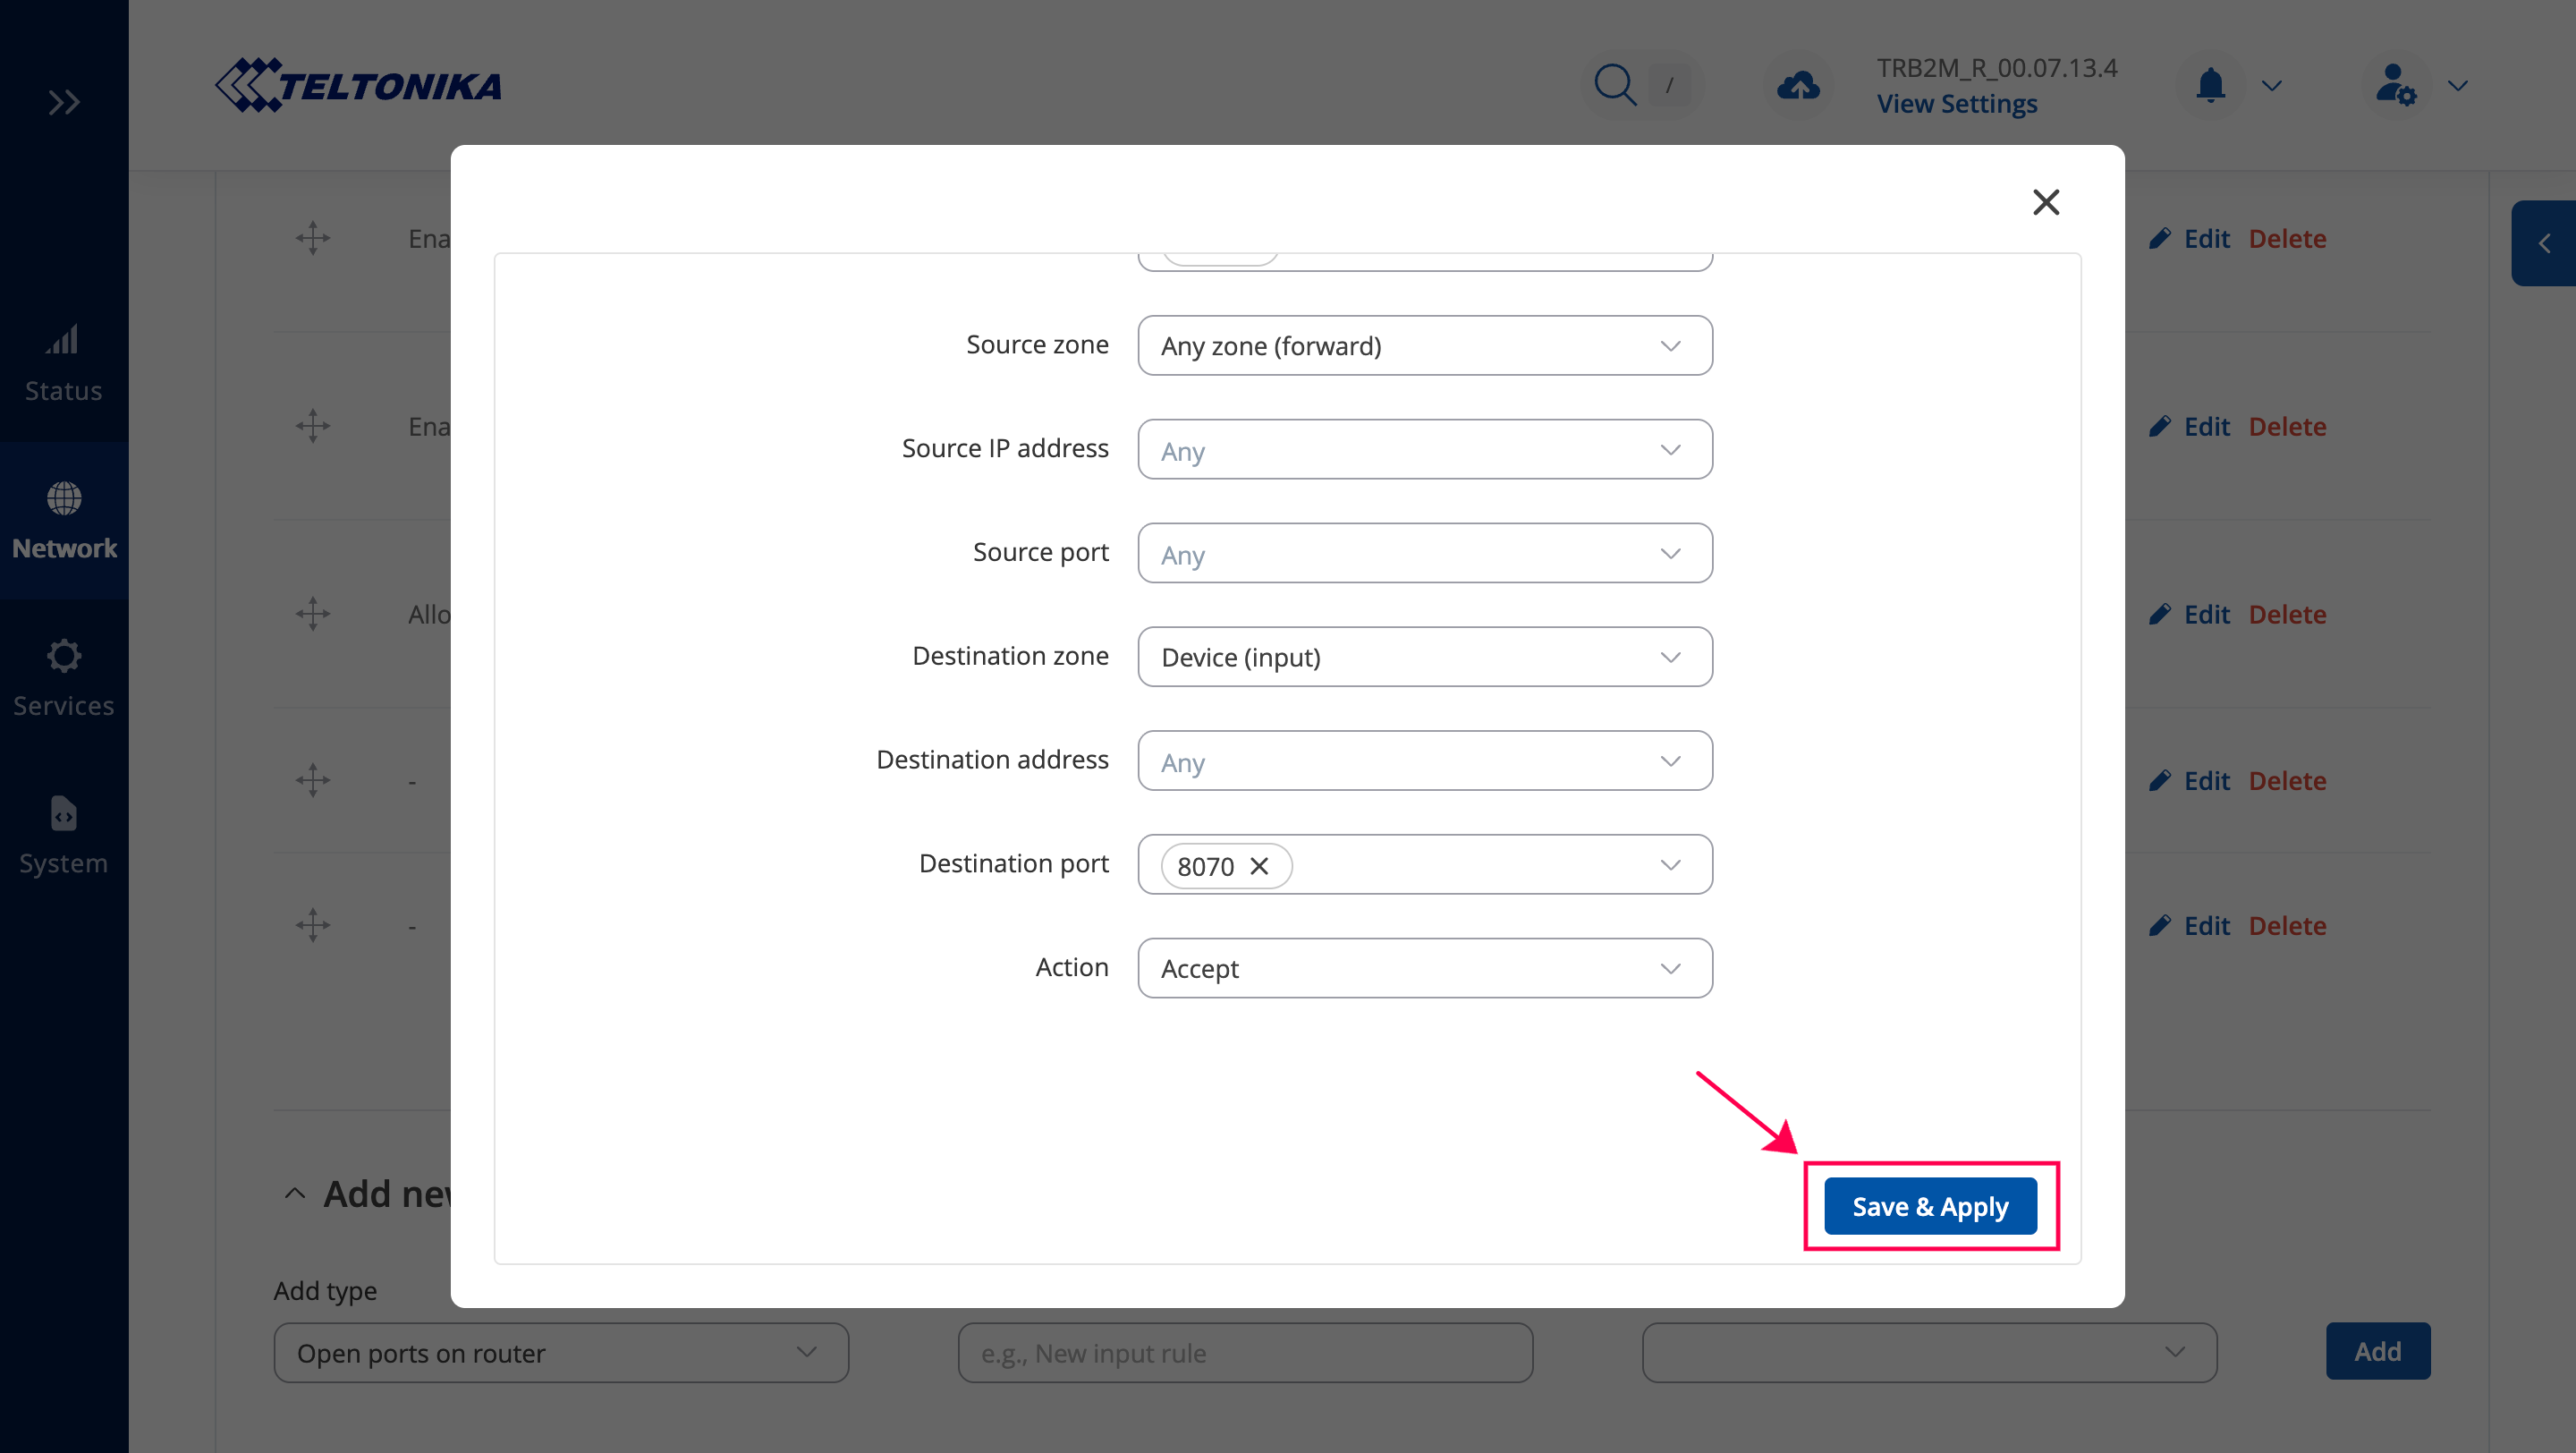Expand the Source port dropdown

click(x=1424, y=553)
